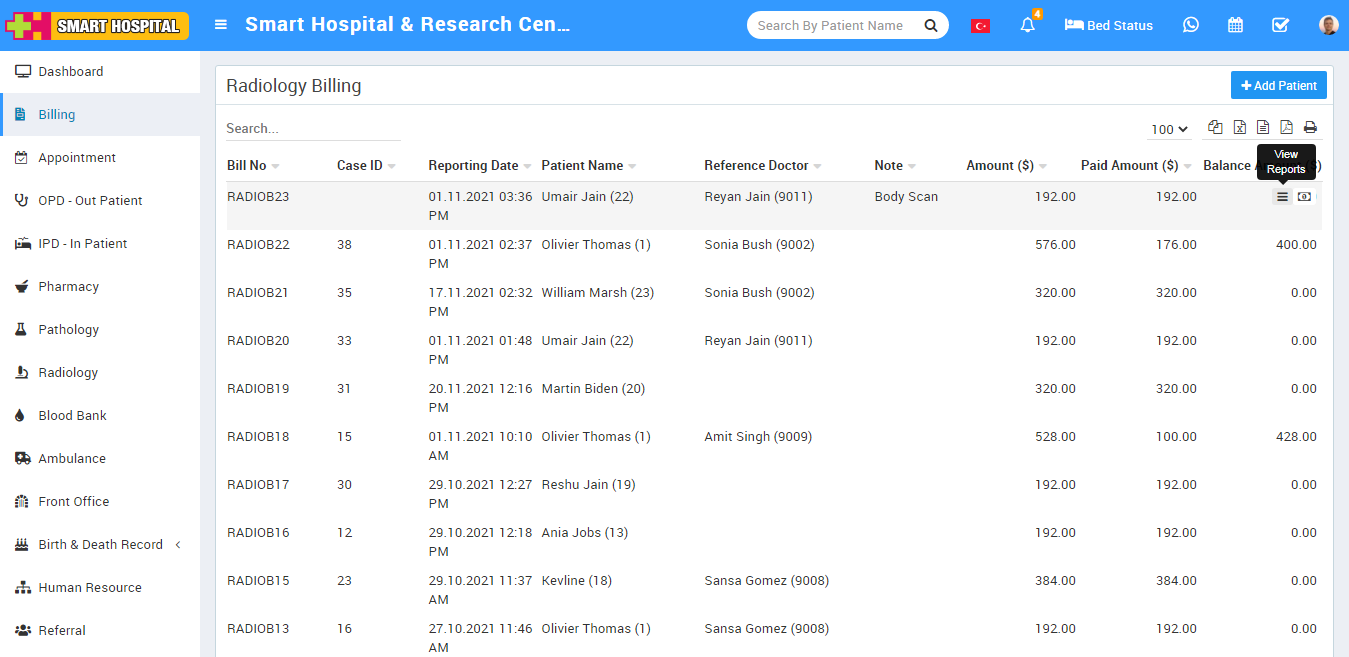The image size is (1349, 657).
Task: Export the table as PDF
Action: coord(1286,127)
